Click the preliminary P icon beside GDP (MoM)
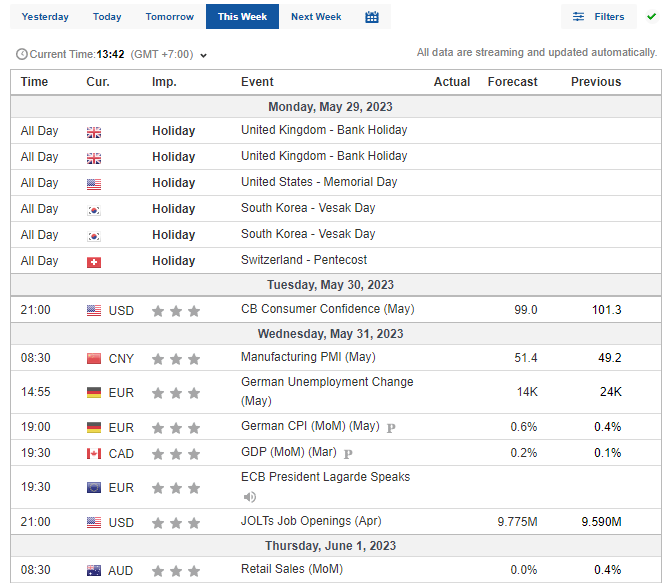The image size is (671, 583). [x=348, y=454]
